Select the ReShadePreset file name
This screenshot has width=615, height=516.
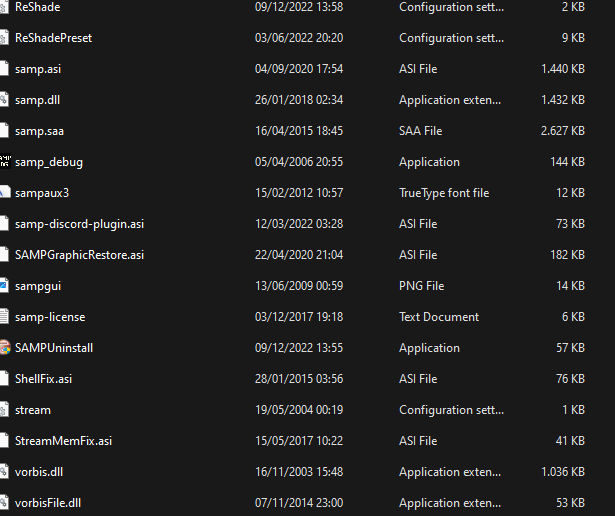tap(53, 38)
